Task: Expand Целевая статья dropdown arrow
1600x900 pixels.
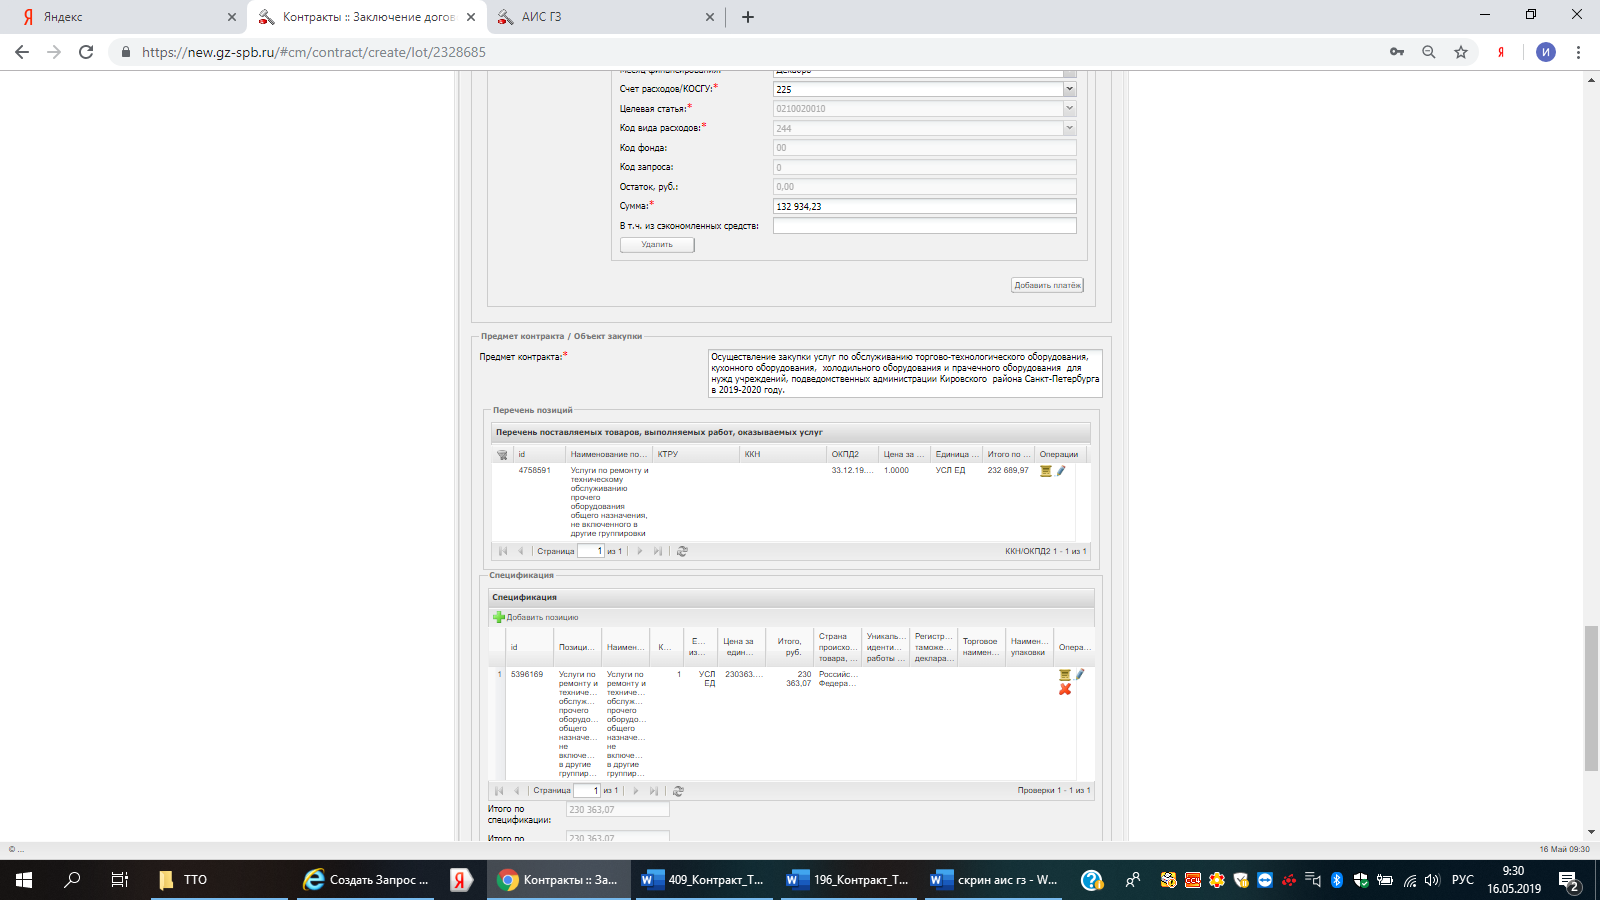Action: pos(1069,108)
